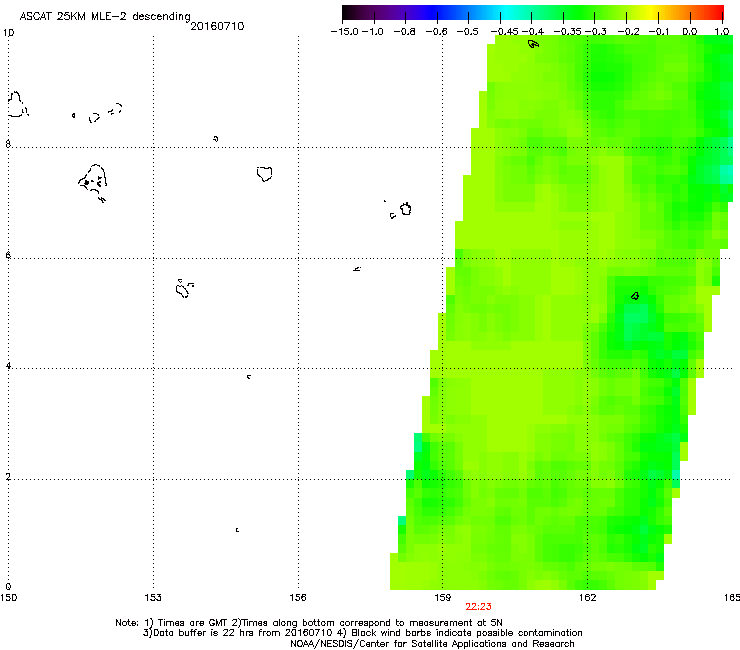The image size is (740, 650).
Task: Click the -0.2 colorbar label
Action: (x=629, y=32)
